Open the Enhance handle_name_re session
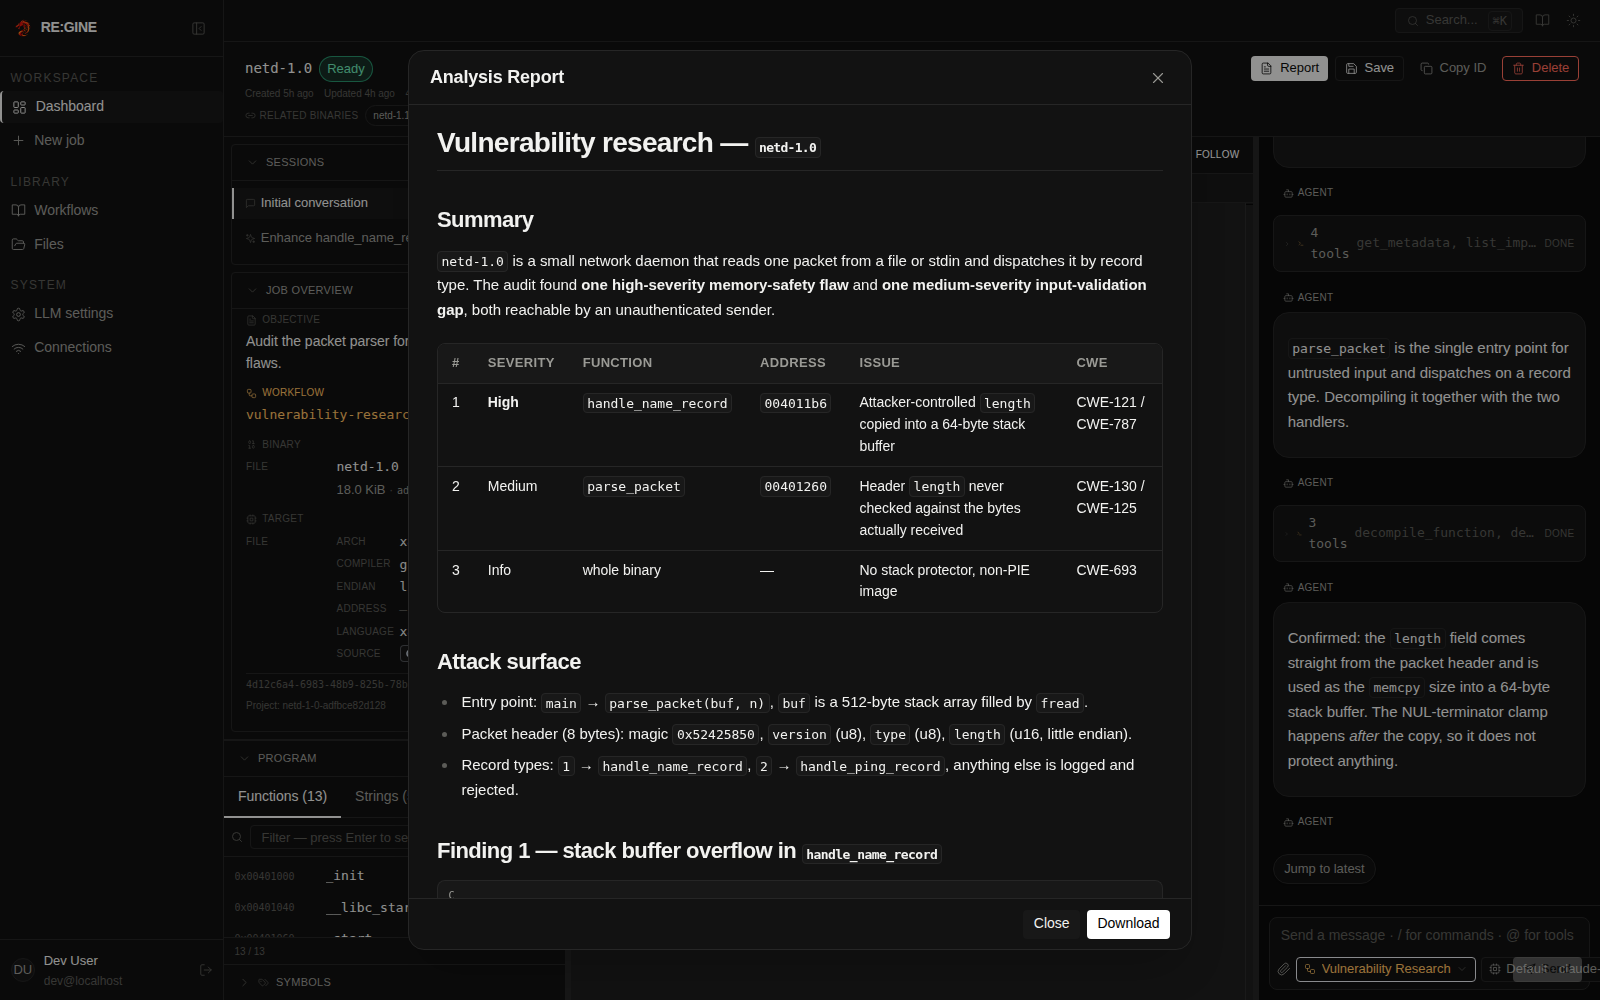1600x1000 pixels. [x=322, y=238]
